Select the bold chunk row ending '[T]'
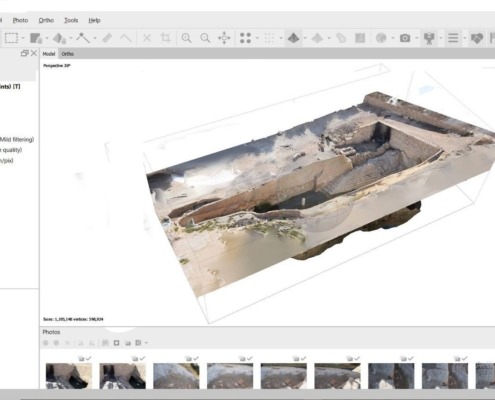The height and width of the screenshot is (400, 495). 10,86
